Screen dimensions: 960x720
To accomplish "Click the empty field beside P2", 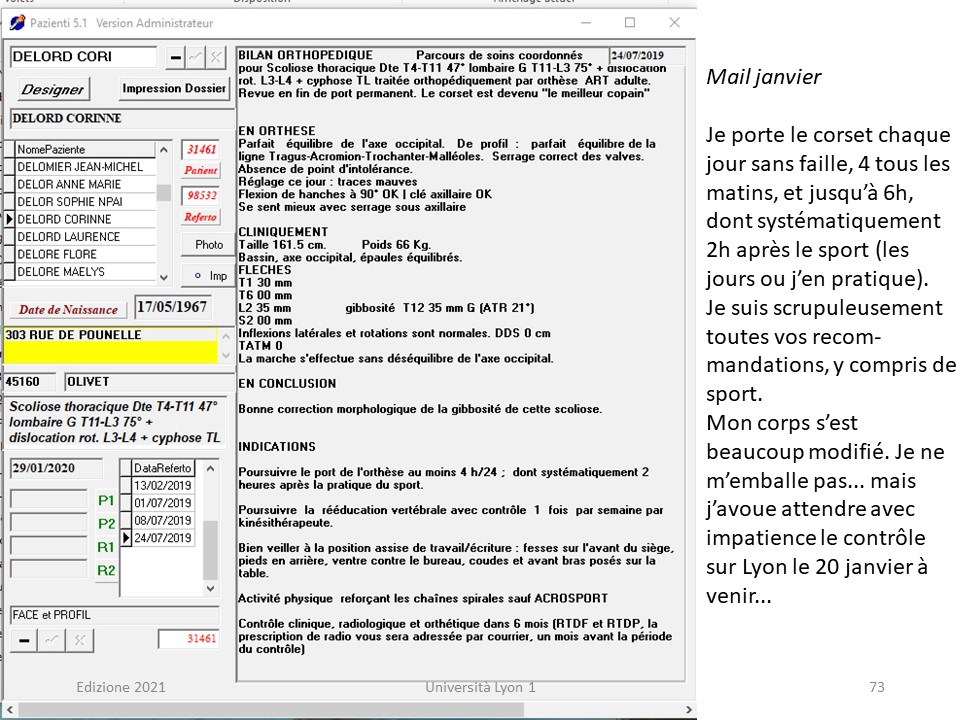I will [49, 522].
